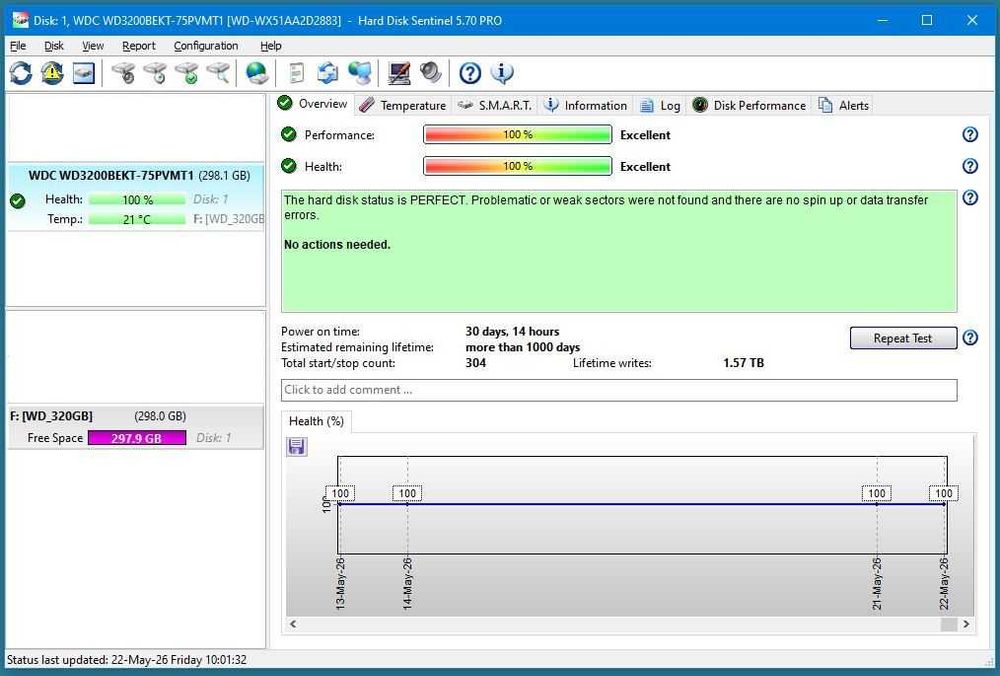This screenshot has height=676, width=1000.
Task: Click the 'No actions needed.' status text
Action: [337, 244]
